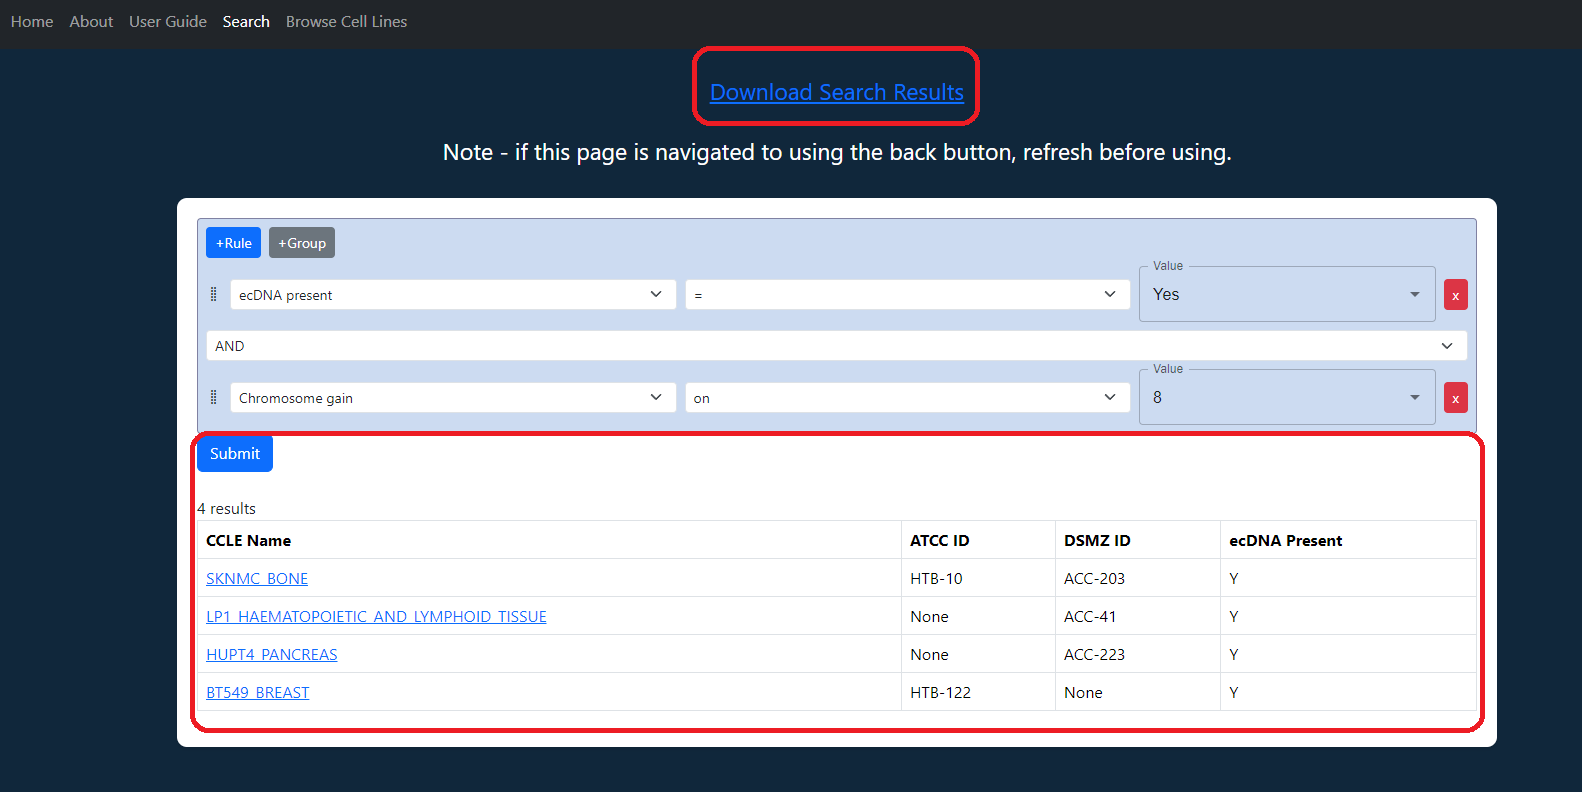Open the Value dropdown showing Yes
Viewport: 1582px width, 792px height.
coord(1287,294)
